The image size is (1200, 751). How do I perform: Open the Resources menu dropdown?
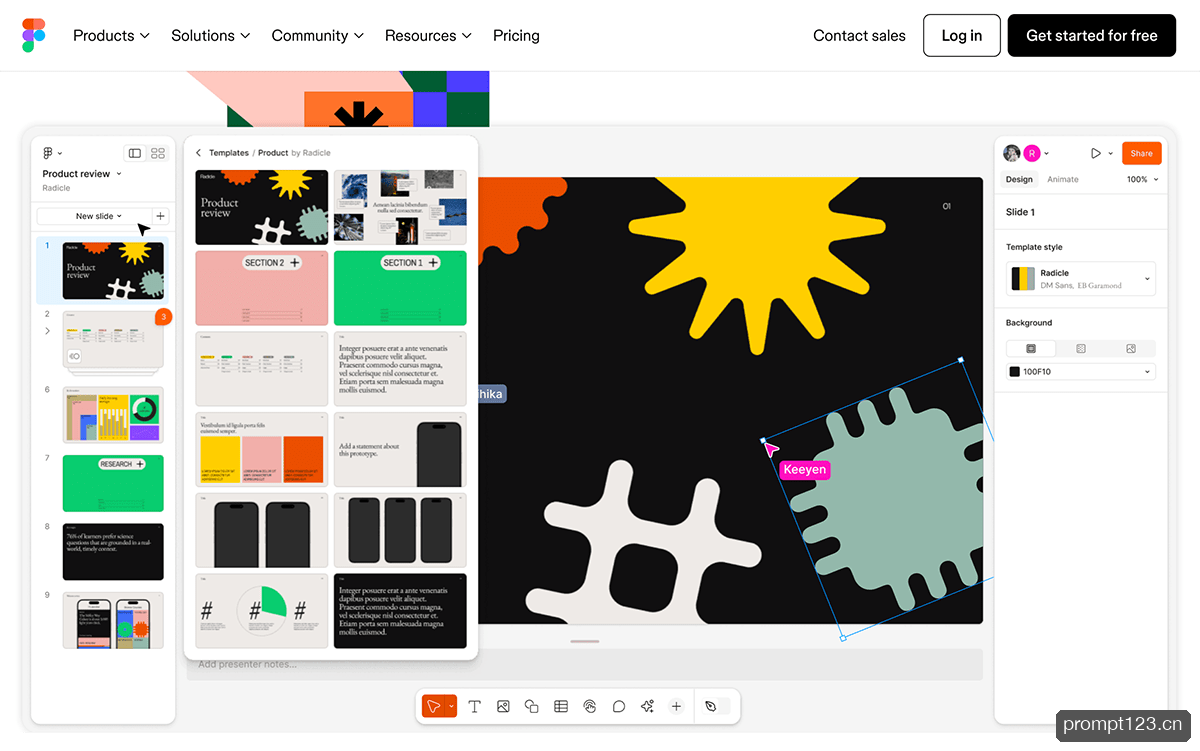coord(428,35)
